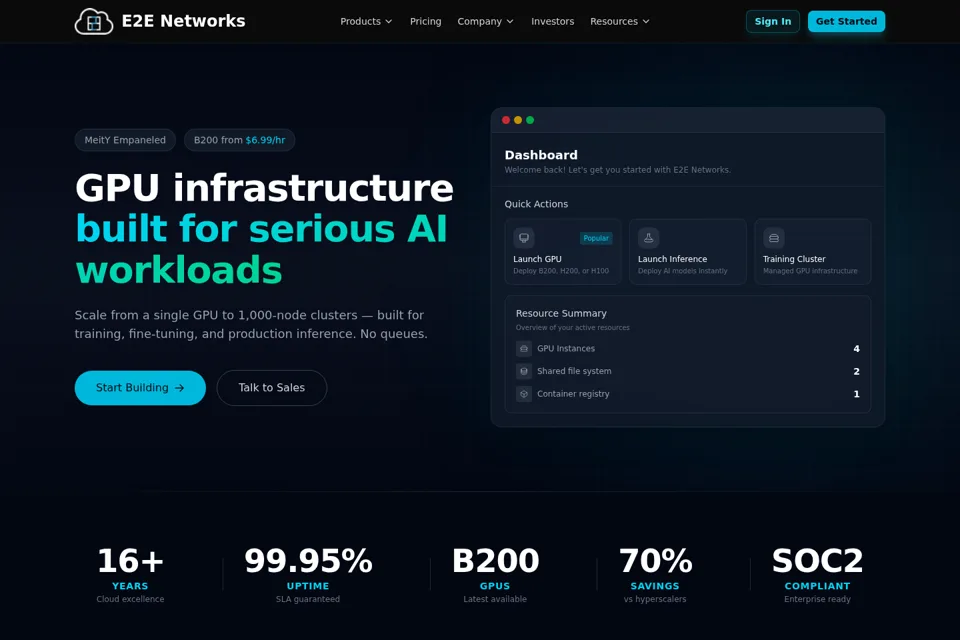Click 'Cloud excellence' caption
This screenshot has height=640, width=960.
130,599
